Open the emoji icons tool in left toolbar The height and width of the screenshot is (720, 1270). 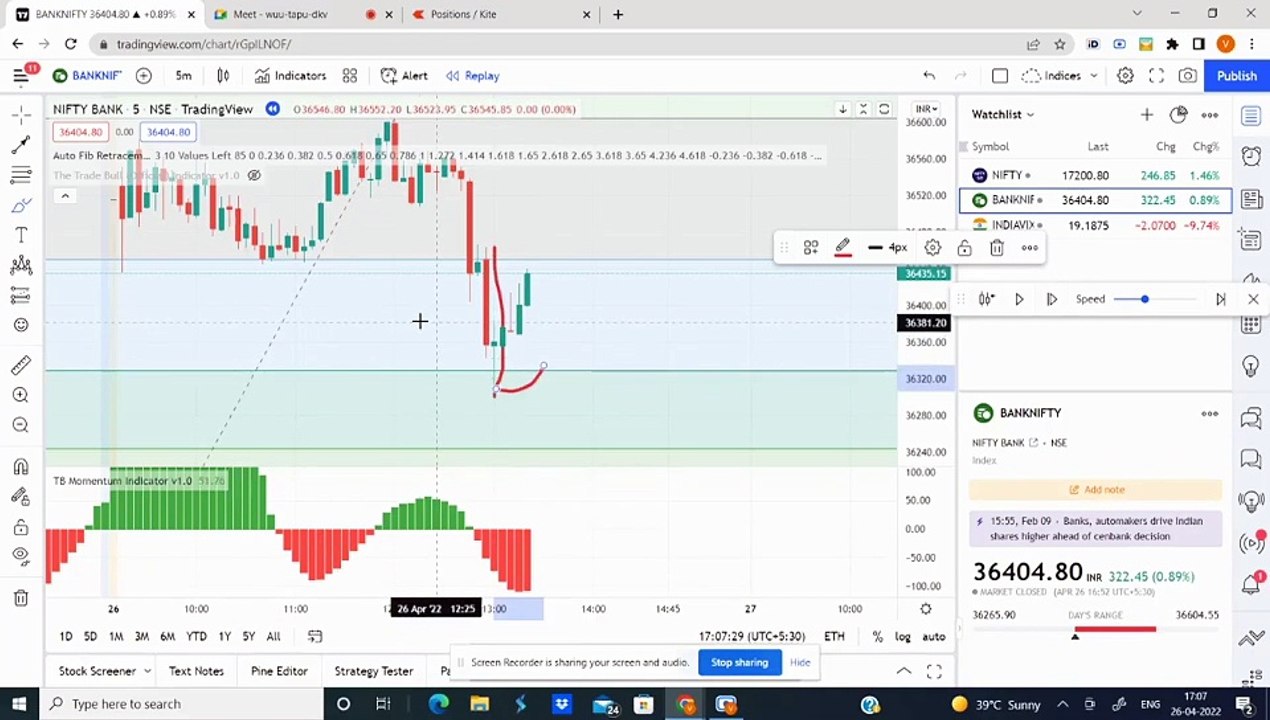[x=20, y=324]
